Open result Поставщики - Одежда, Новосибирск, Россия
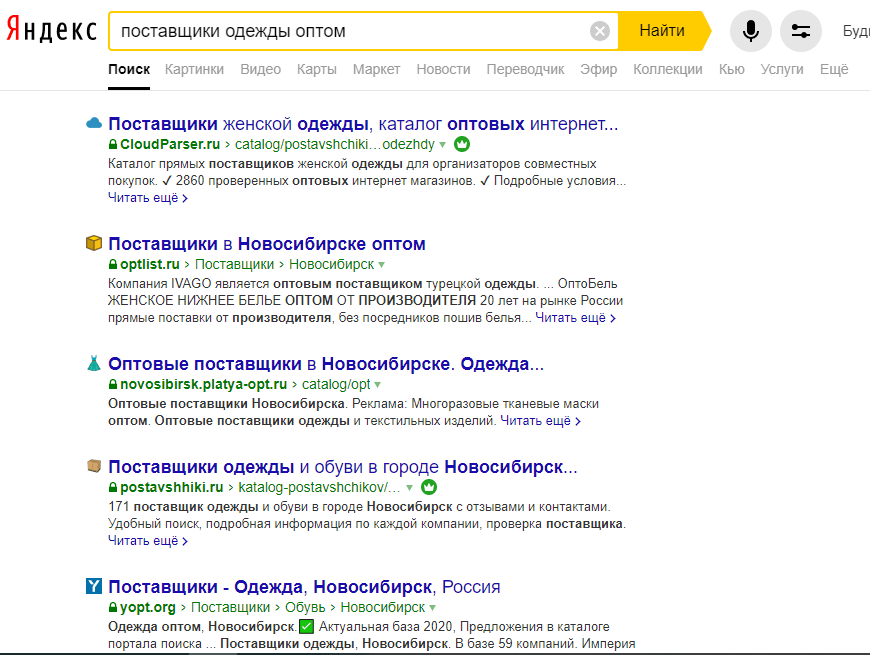Screen dimensions: 870x655 click(304, 587)
